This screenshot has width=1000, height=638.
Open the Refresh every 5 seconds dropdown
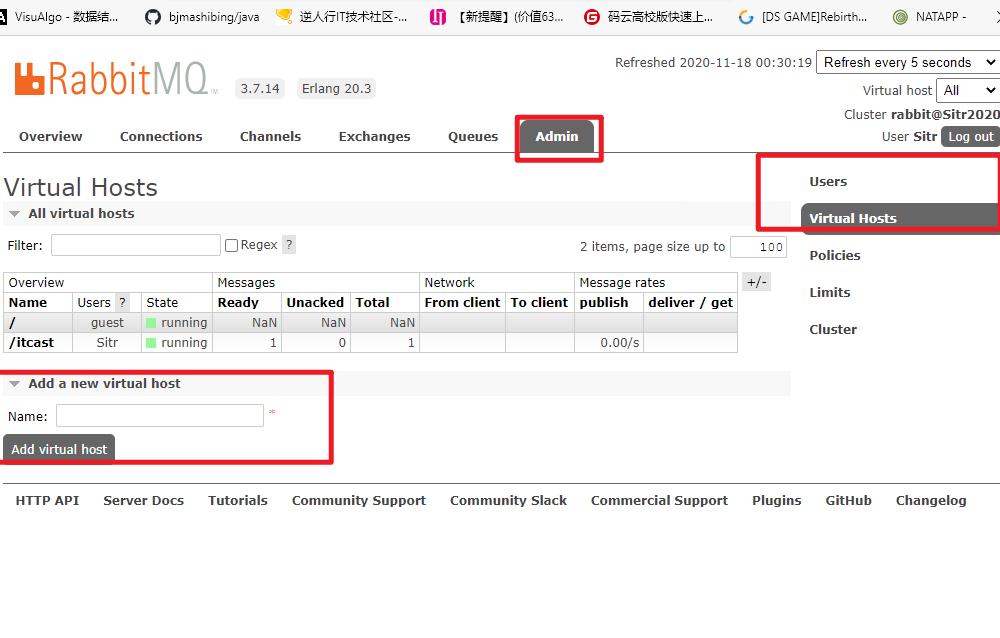908,63
